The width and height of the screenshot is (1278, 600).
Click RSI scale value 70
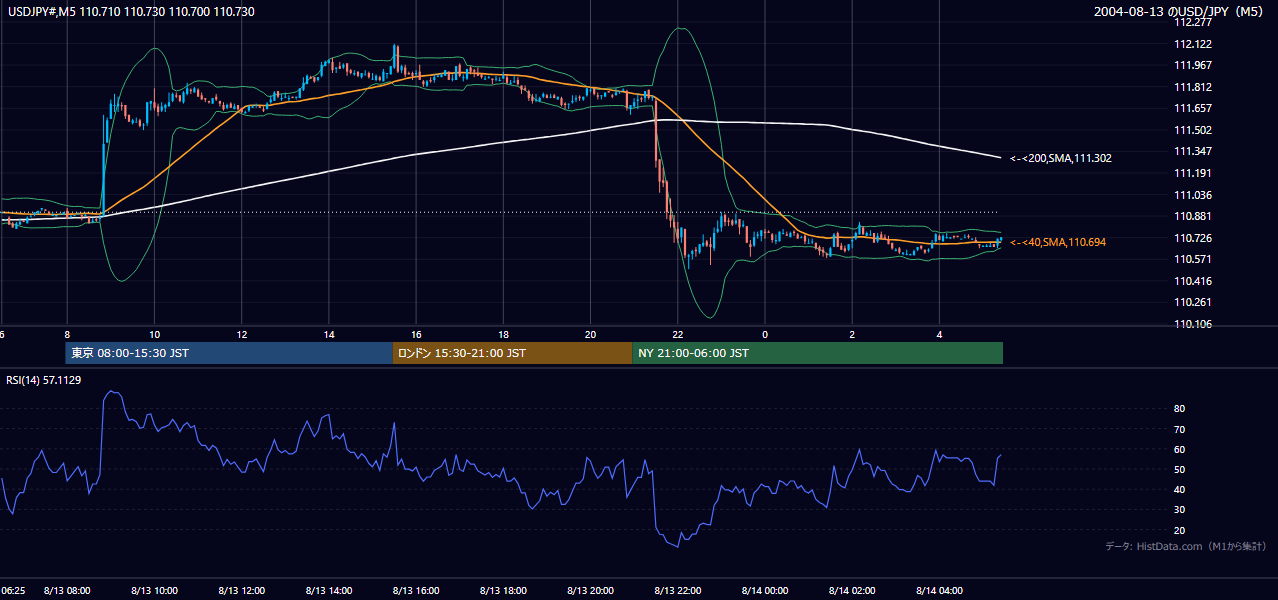pos(1179,429)
